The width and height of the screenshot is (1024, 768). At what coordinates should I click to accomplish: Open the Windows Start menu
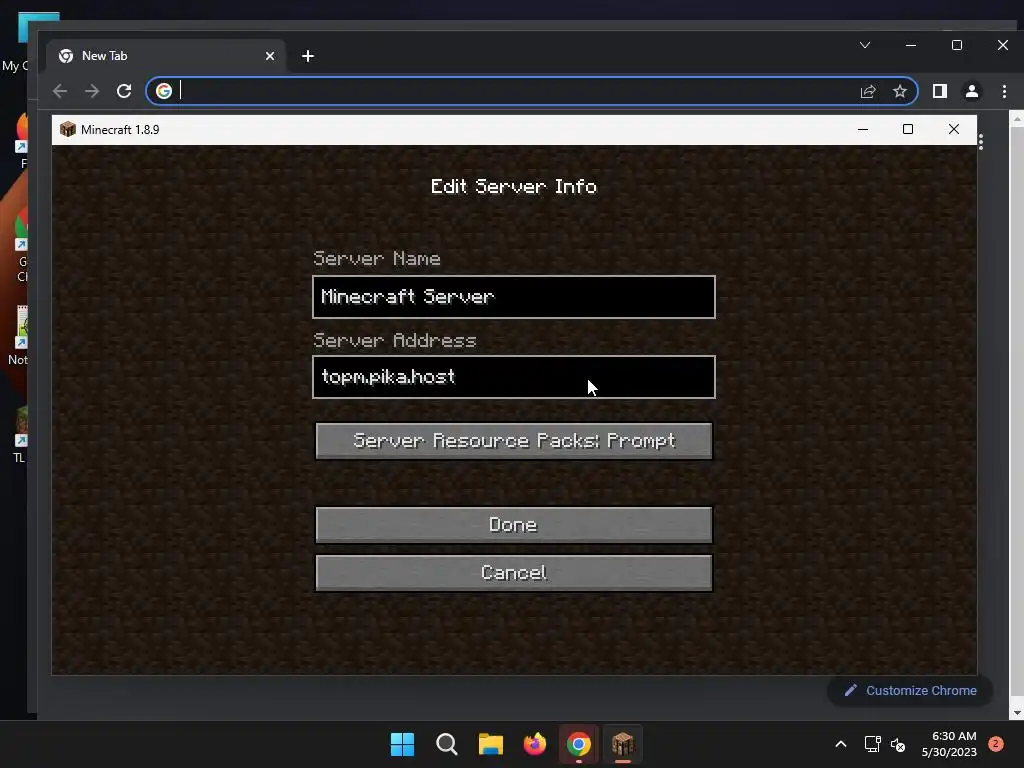coord(402,744)
